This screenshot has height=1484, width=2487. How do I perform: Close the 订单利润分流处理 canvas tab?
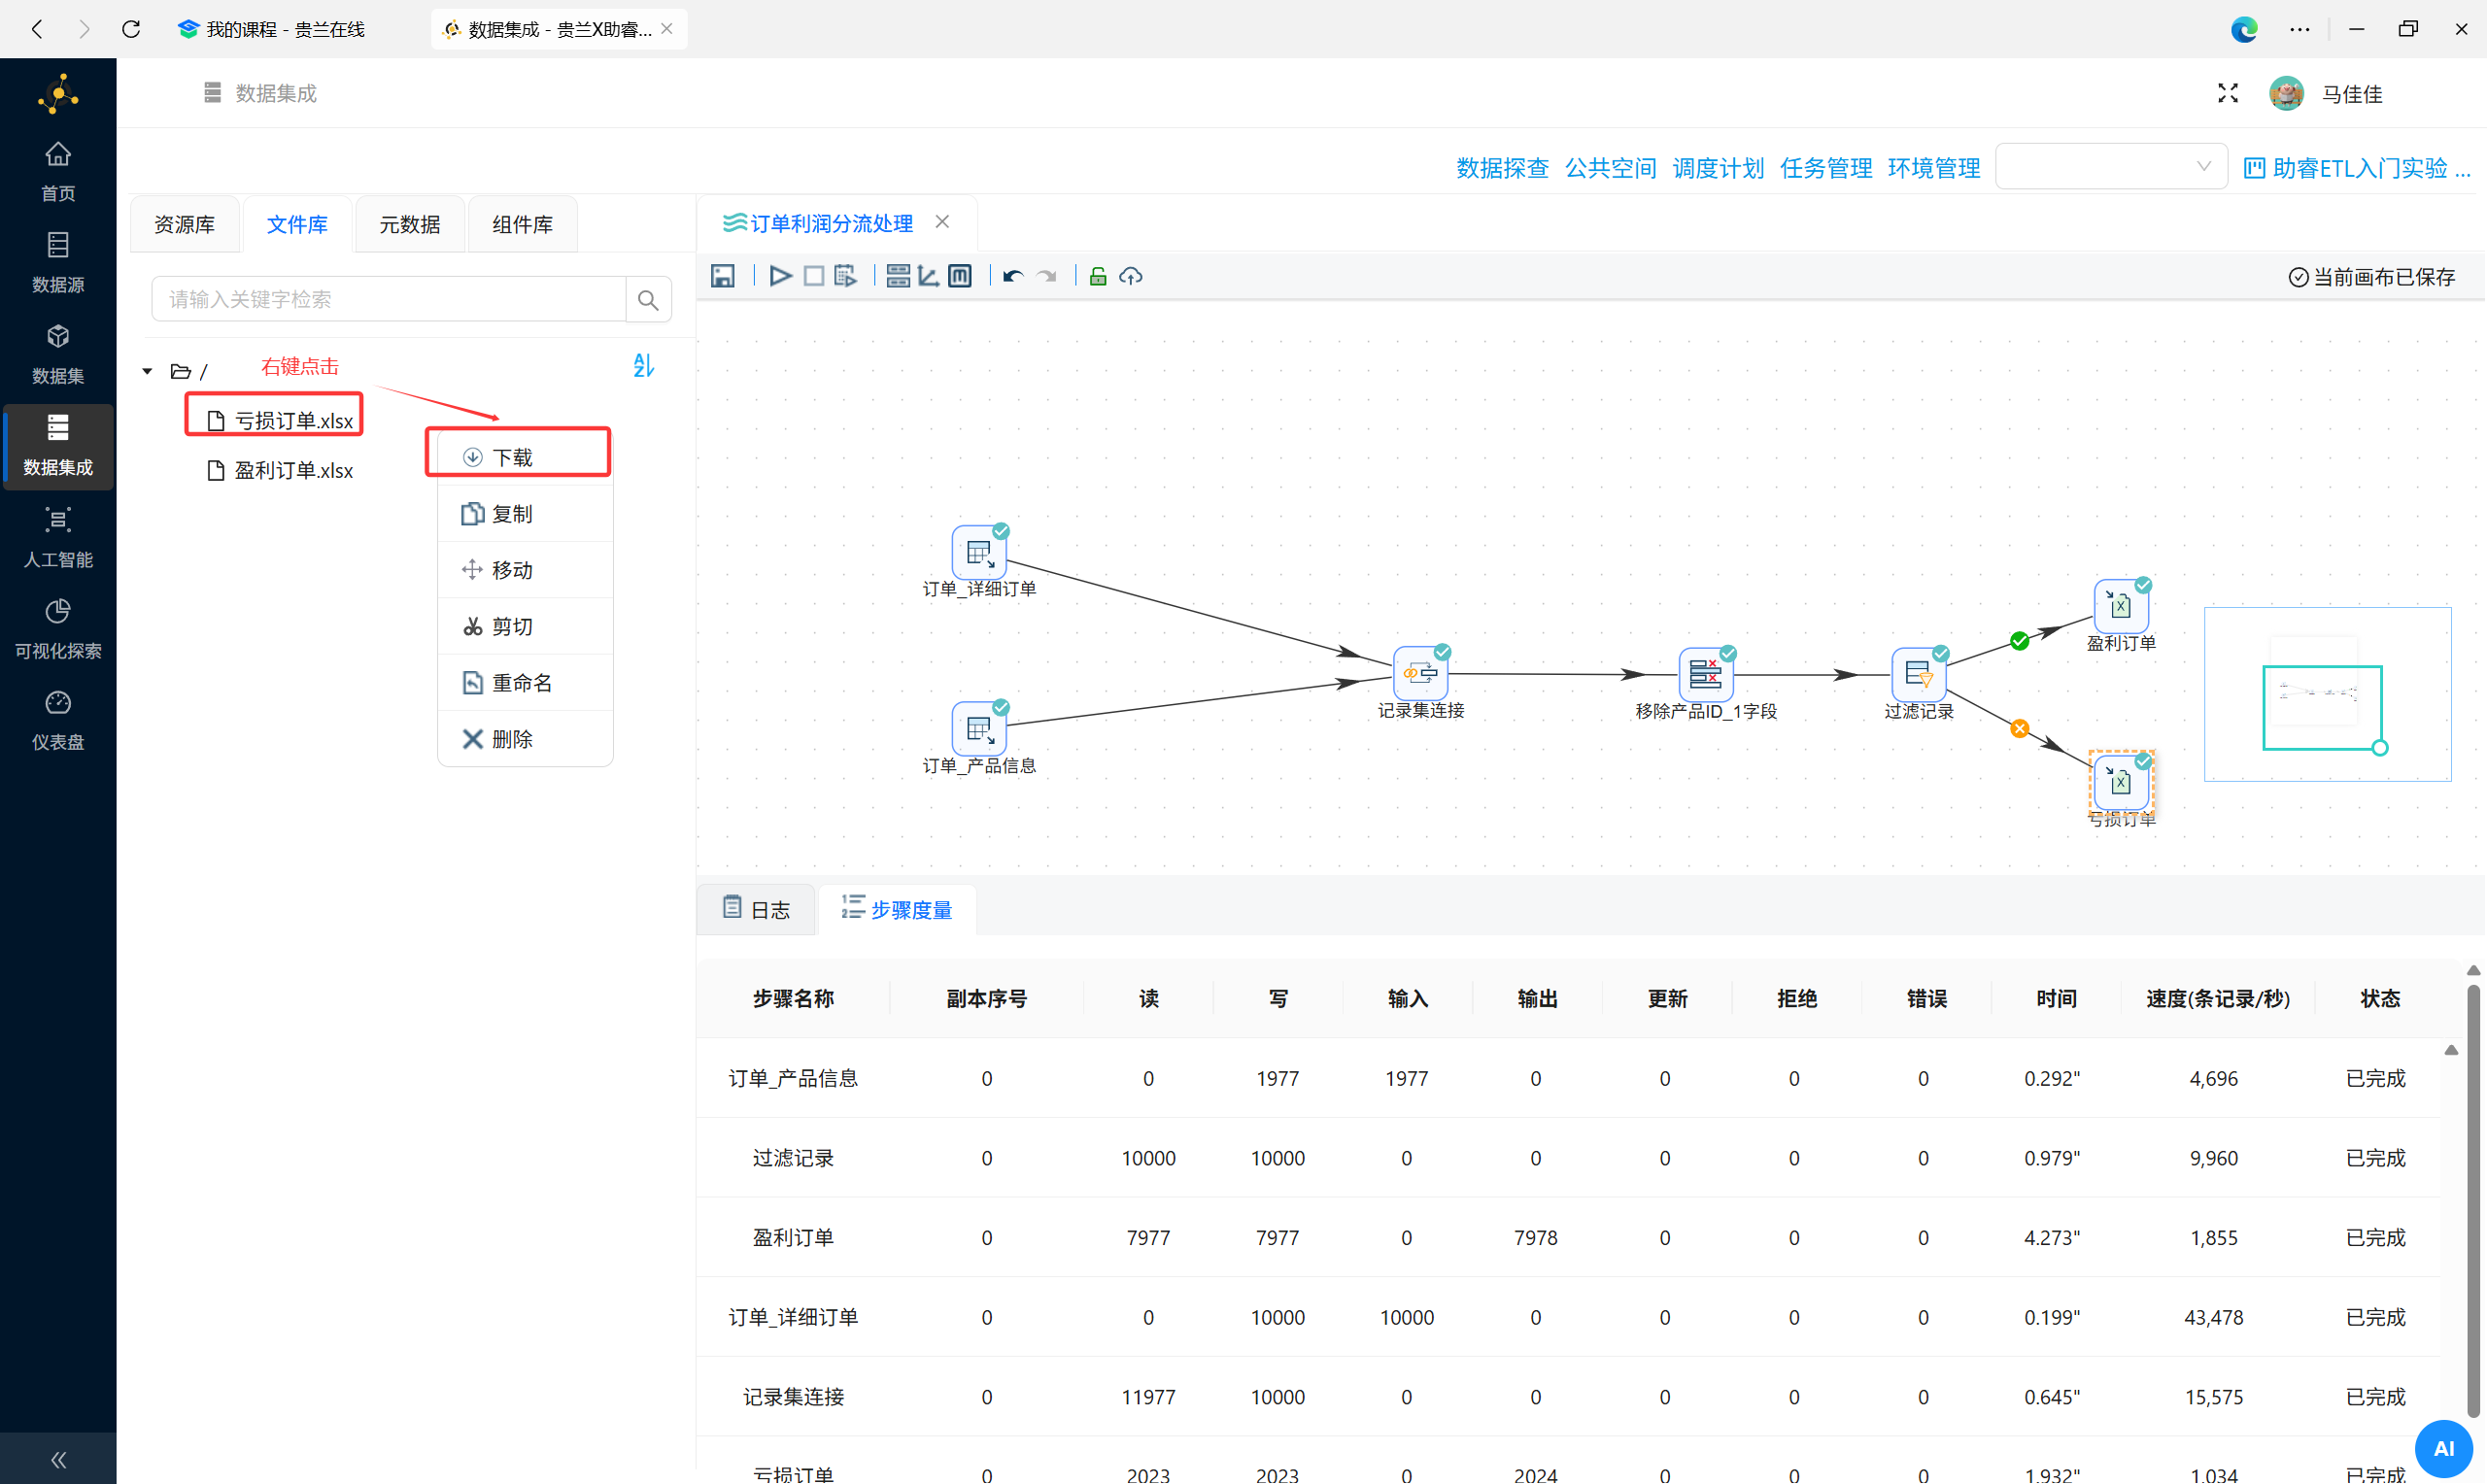pos(942,222)
